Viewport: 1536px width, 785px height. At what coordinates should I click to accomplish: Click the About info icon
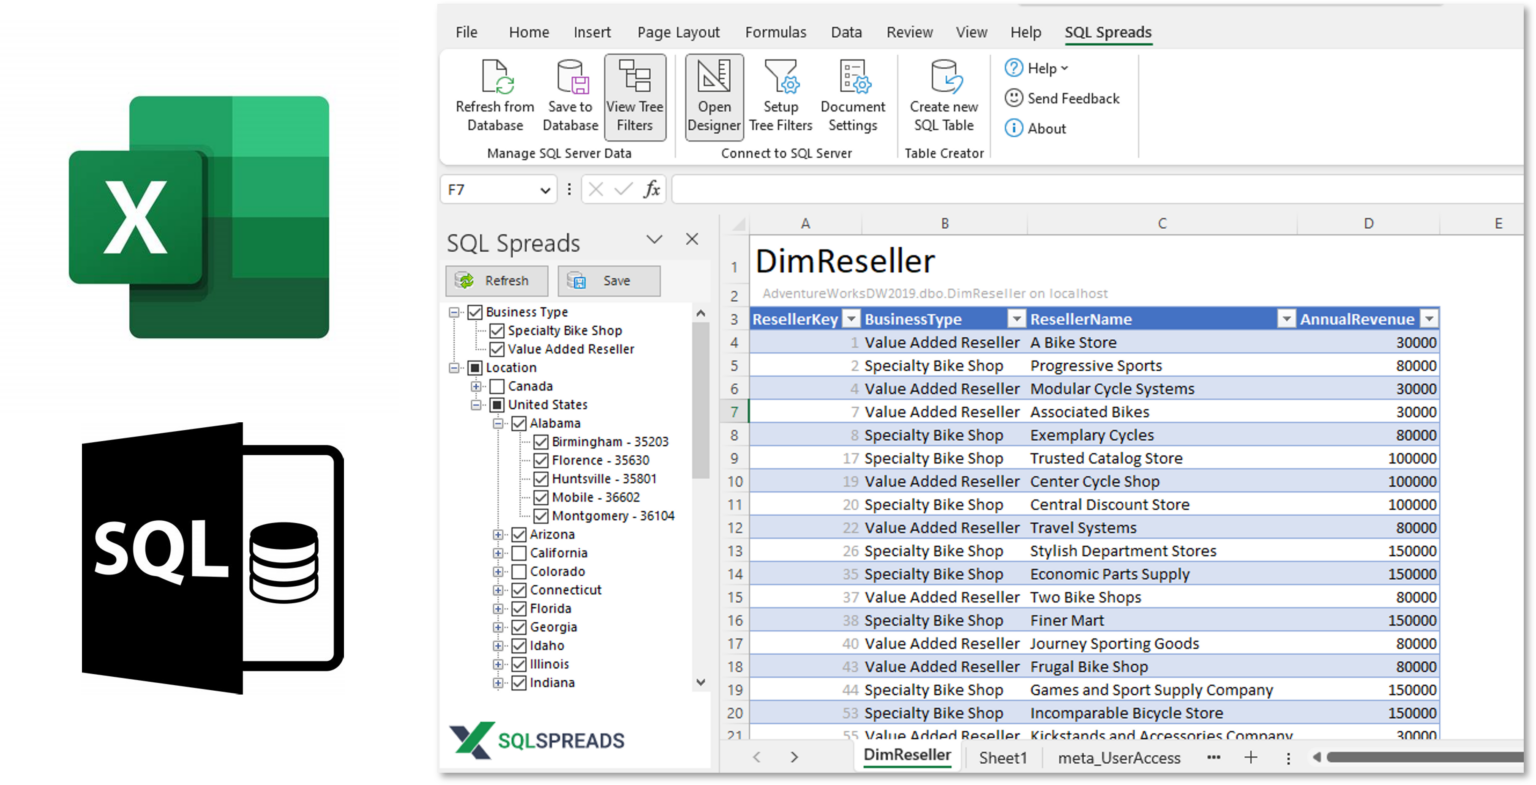1014,128
